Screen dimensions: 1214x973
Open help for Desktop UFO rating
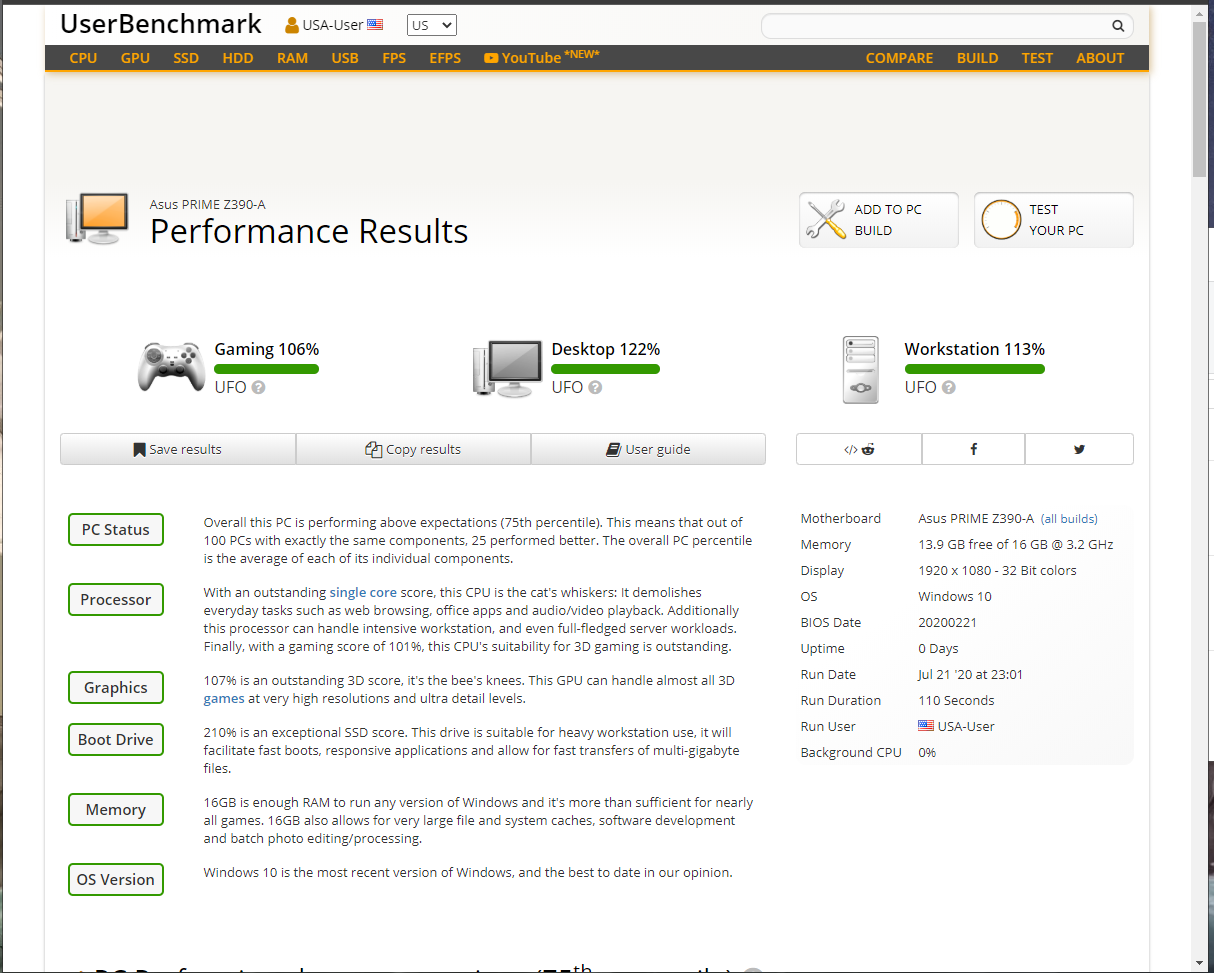click(595, 388)
